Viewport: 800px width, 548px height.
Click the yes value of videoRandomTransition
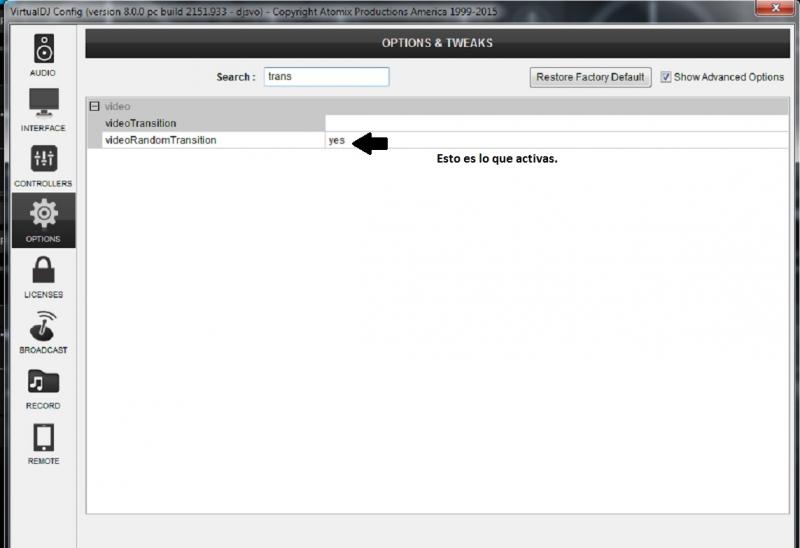pos(337,140)
